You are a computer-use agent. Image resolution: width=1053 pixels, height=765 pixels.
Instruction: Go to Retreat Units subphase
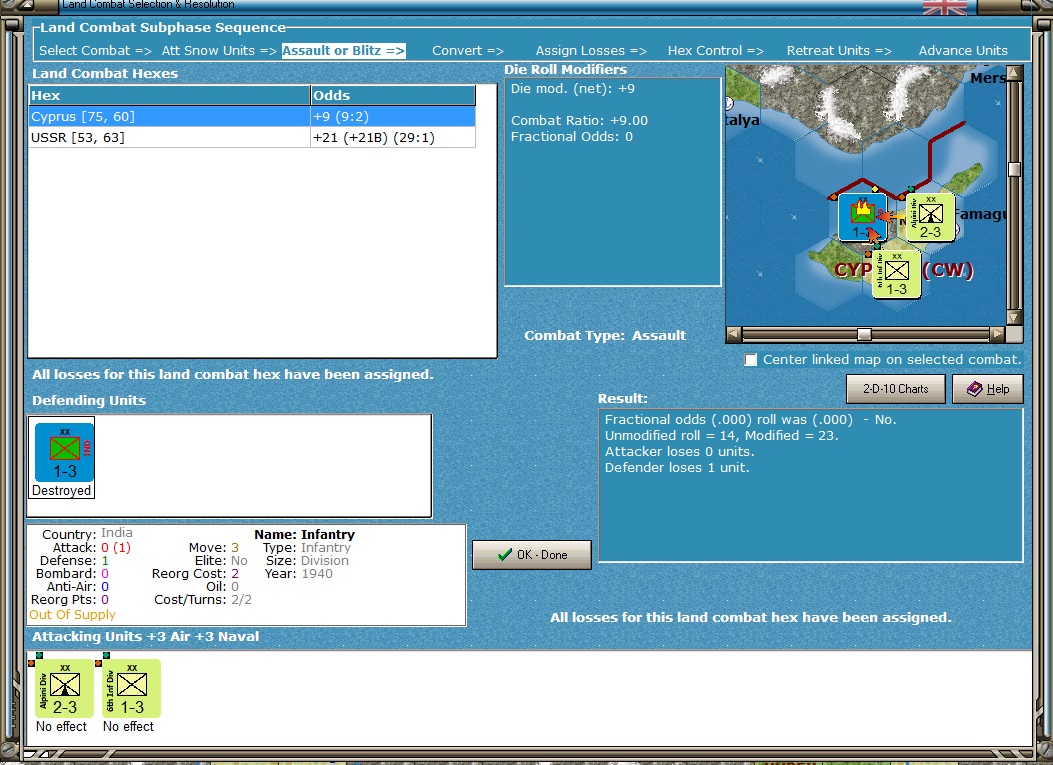tap(839, 50)
